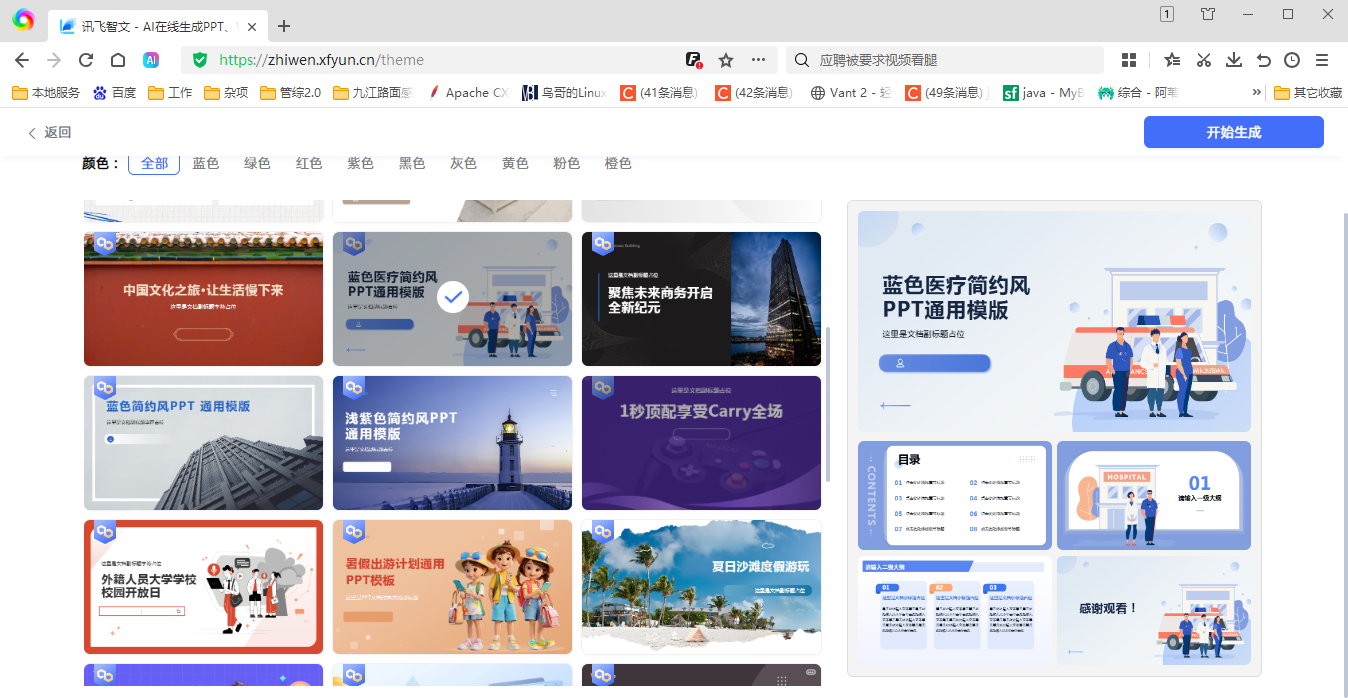Open browsing history clock icon
The width and height of the screenshot is (1348, 698).
1292,60
